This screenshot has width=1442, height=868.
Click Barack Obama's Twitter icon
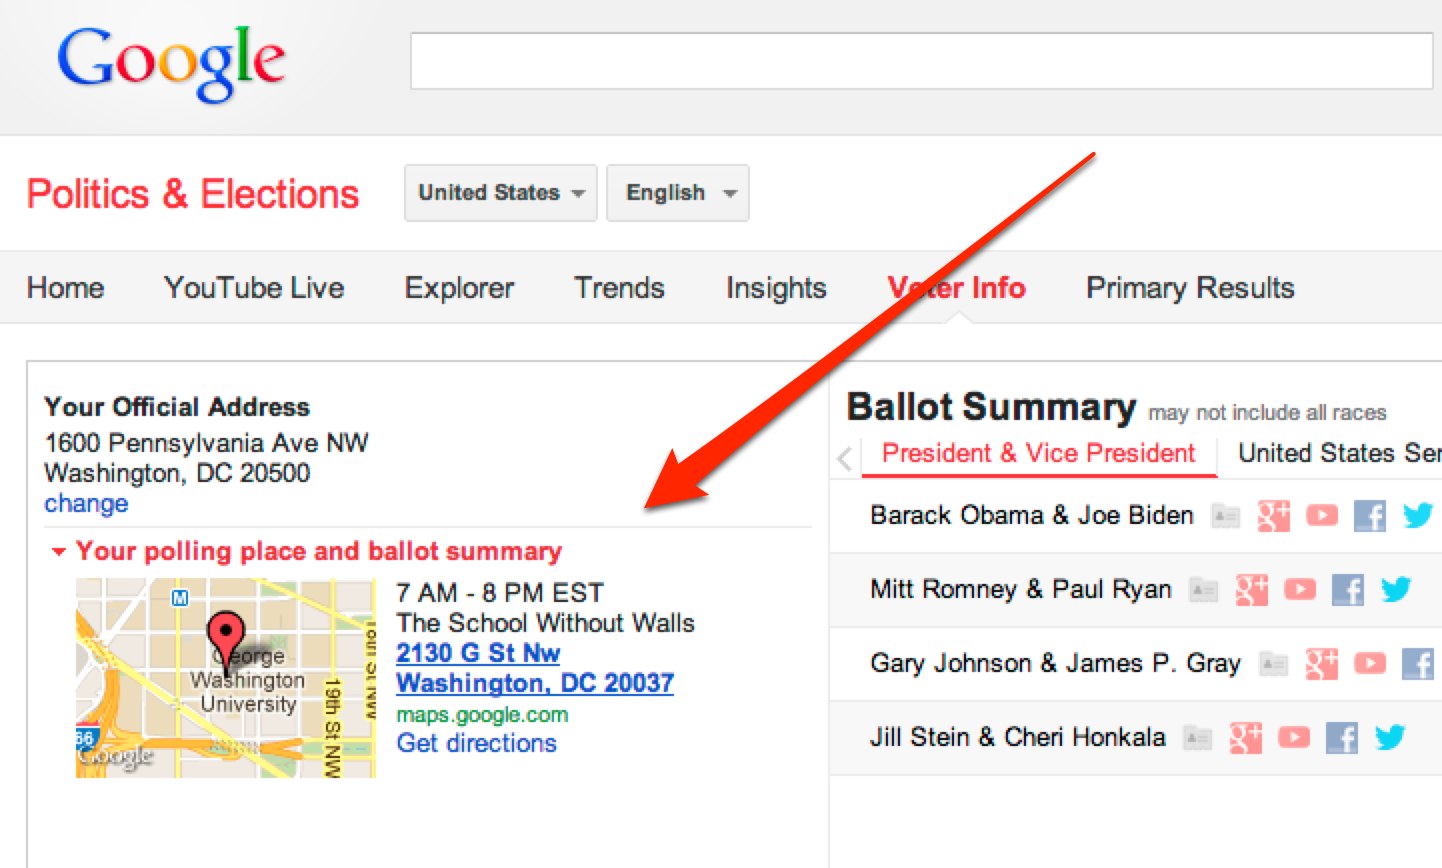[x=1417, y=515]
